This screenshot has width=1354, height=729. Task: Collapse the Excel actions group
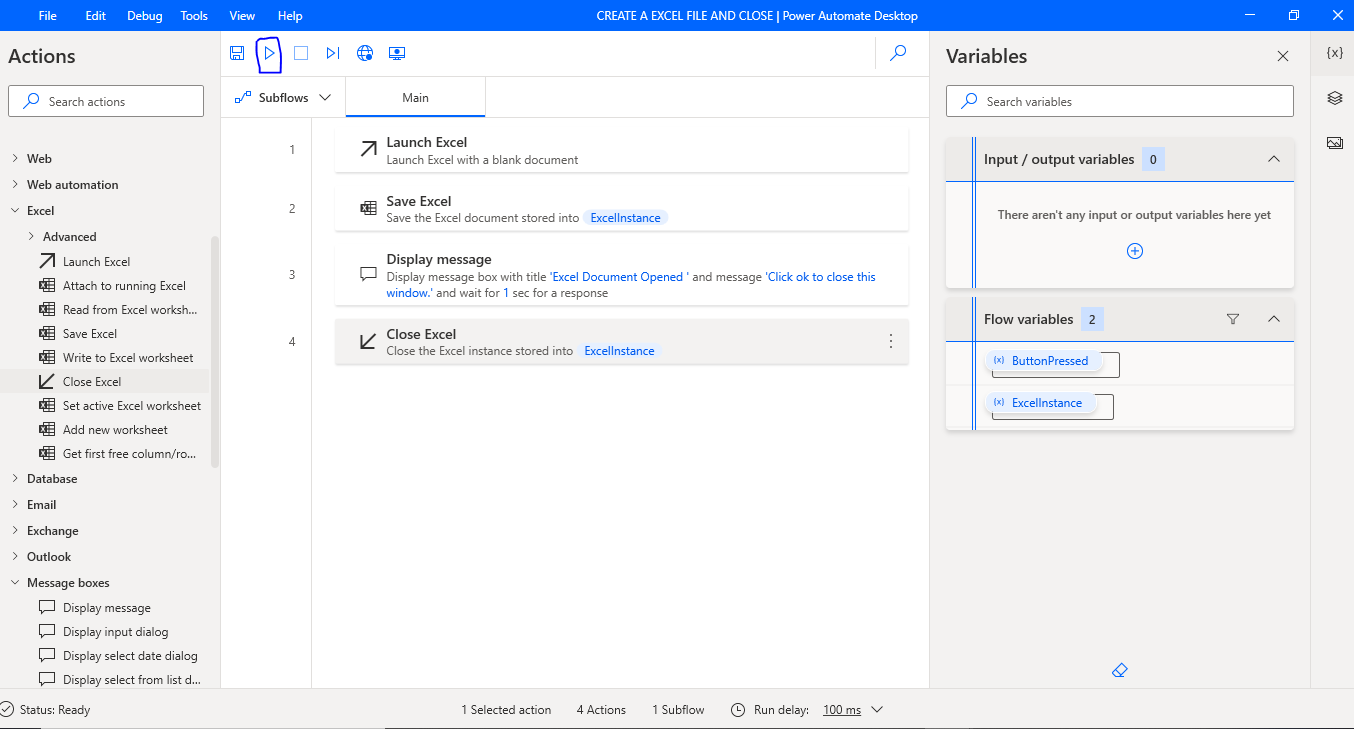(x=15, y=211)
